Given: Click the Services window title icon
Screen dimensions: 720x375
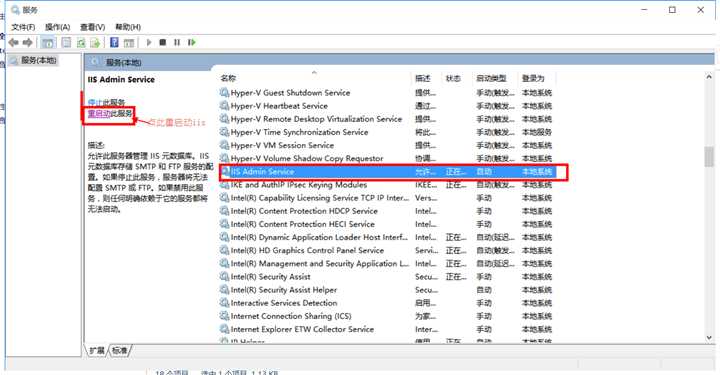Looking at the screenshot, I should [x=15, y=10].
